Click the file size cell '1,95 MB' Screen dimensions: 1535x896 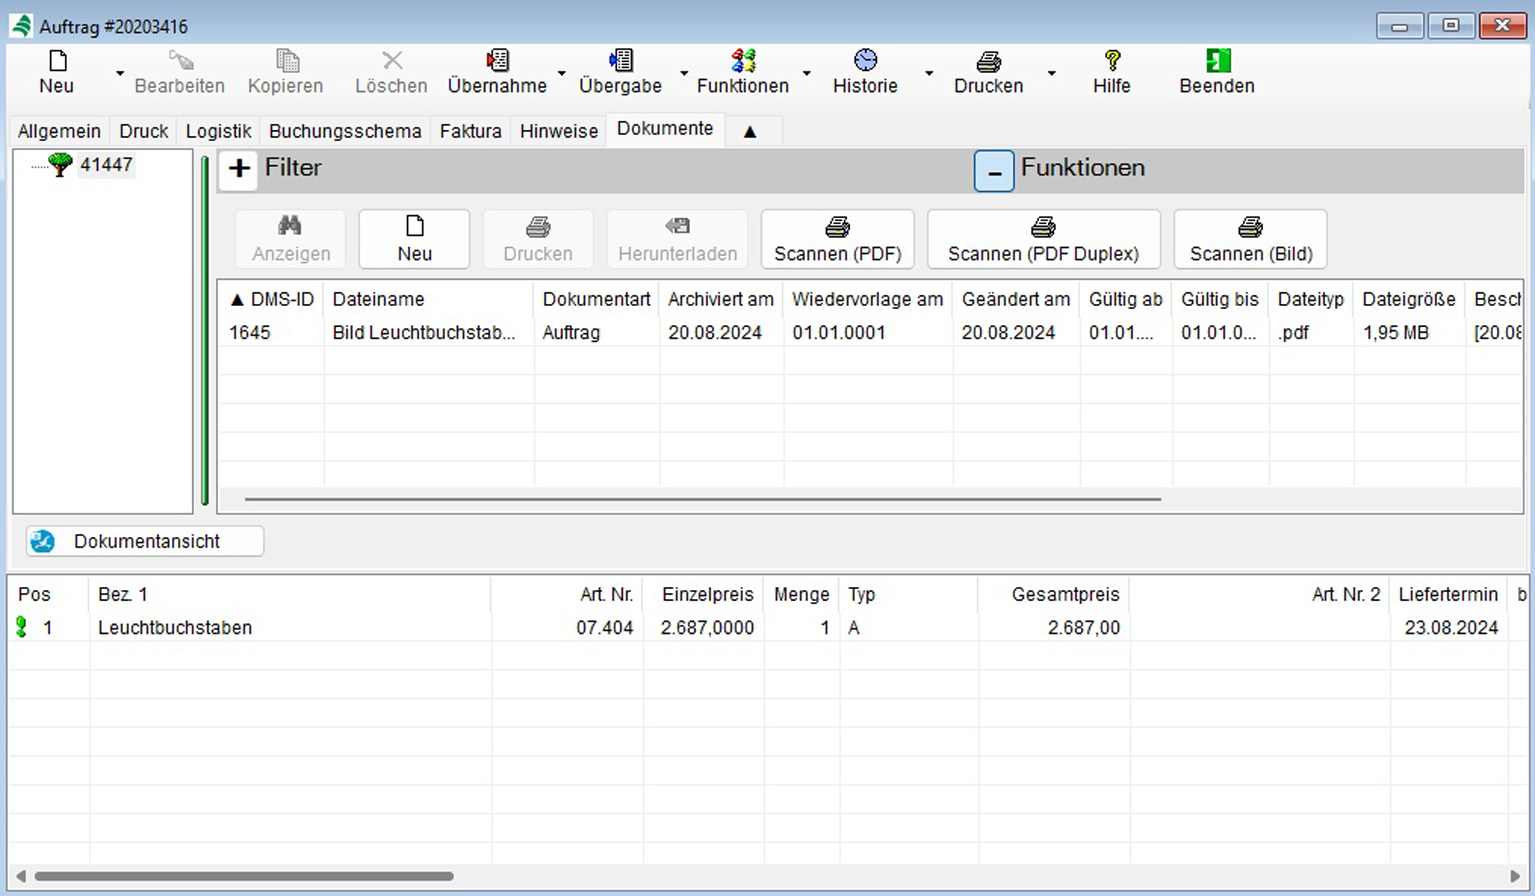tap(1396, 332)
